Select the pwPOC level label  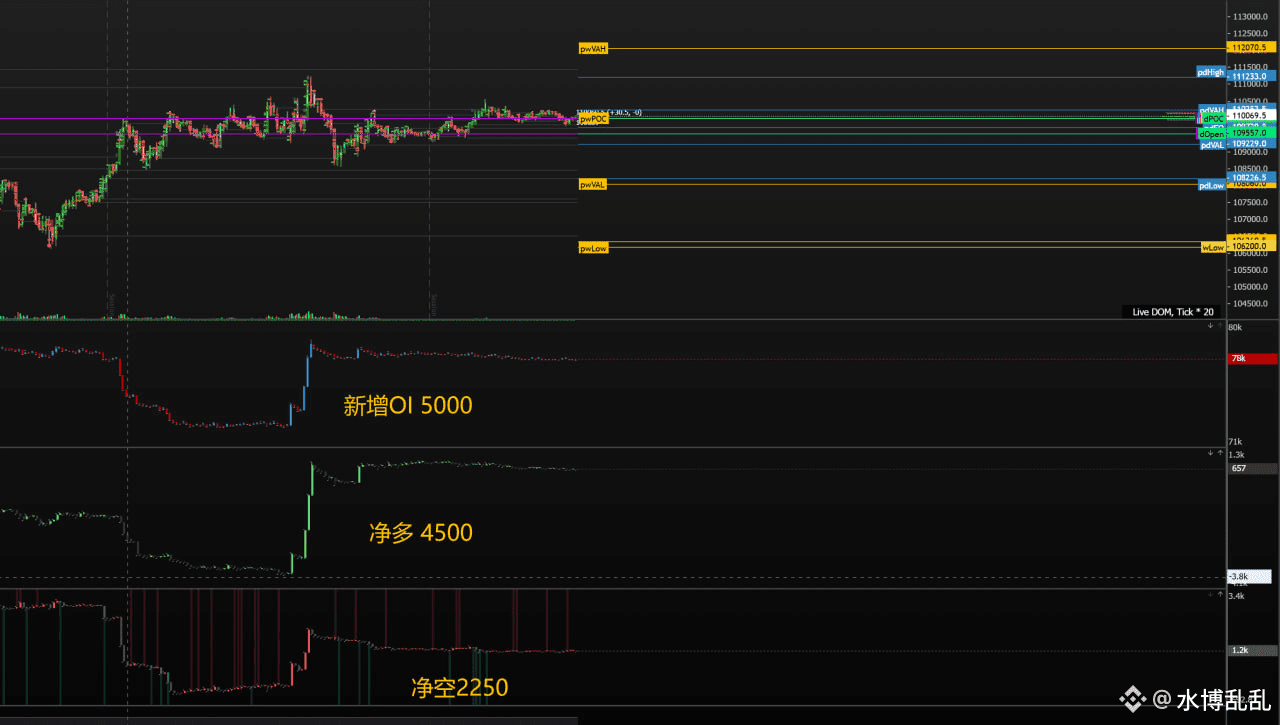point(593,119)
